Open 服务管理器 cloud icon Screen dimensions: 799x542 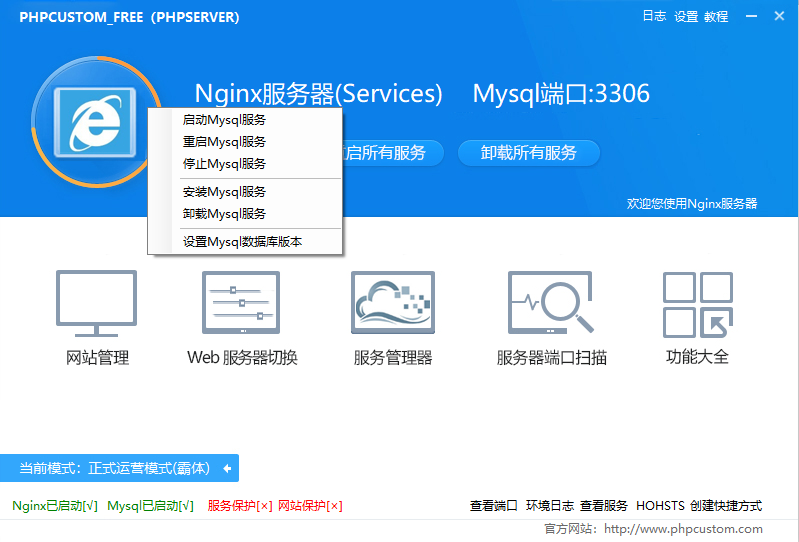[x=393, y=303]
